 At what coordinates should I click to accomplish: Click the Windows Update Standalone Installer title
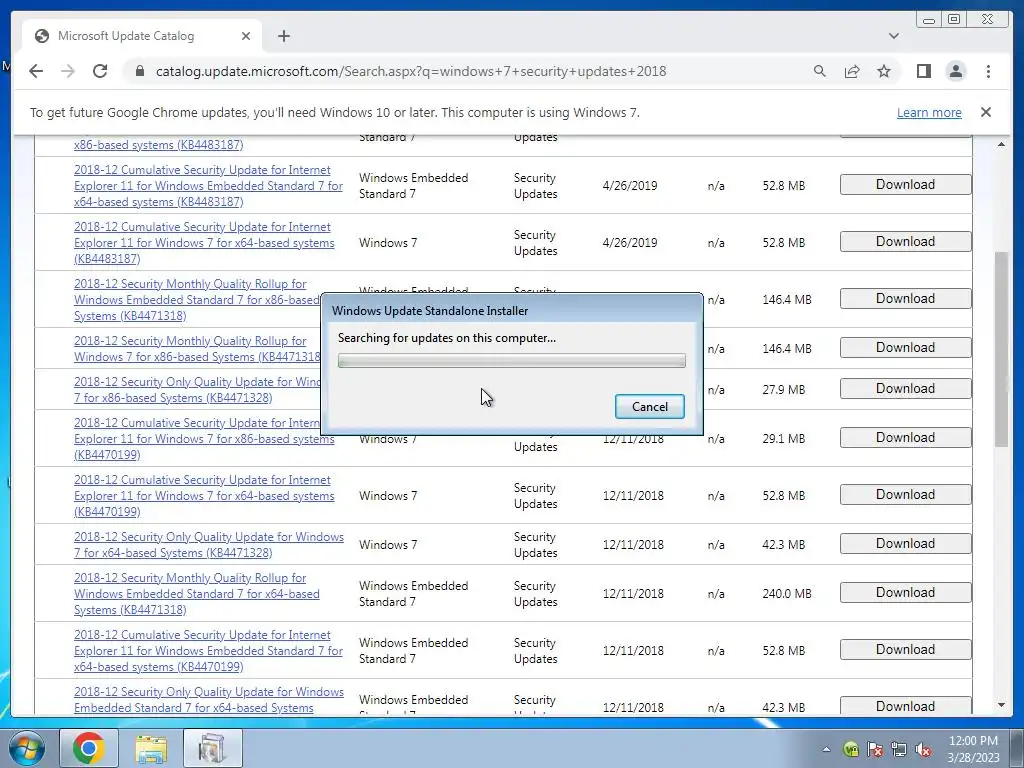click(x=430, y=311)
